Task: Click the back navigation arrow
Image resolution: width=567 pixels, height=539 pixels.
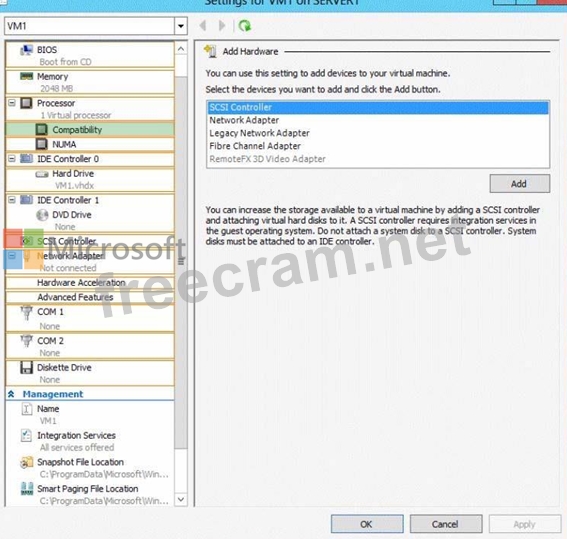Action: coord(203,26)
